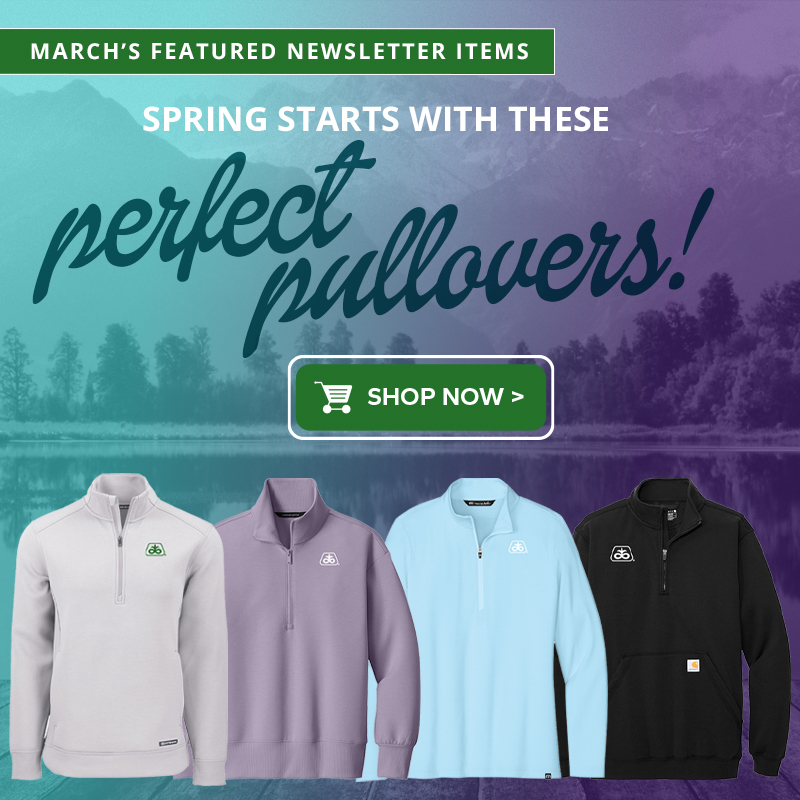800x800 pixels.
Task: Click the green Shop Now button
Action: (421, 397)
